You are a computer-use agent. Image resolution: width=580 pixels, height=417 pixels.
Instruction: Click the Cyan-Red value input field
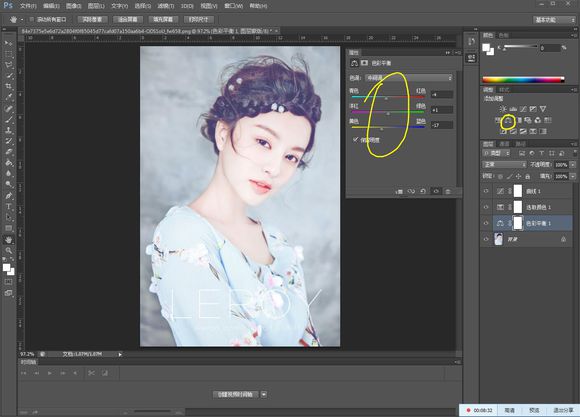point(442,95)
